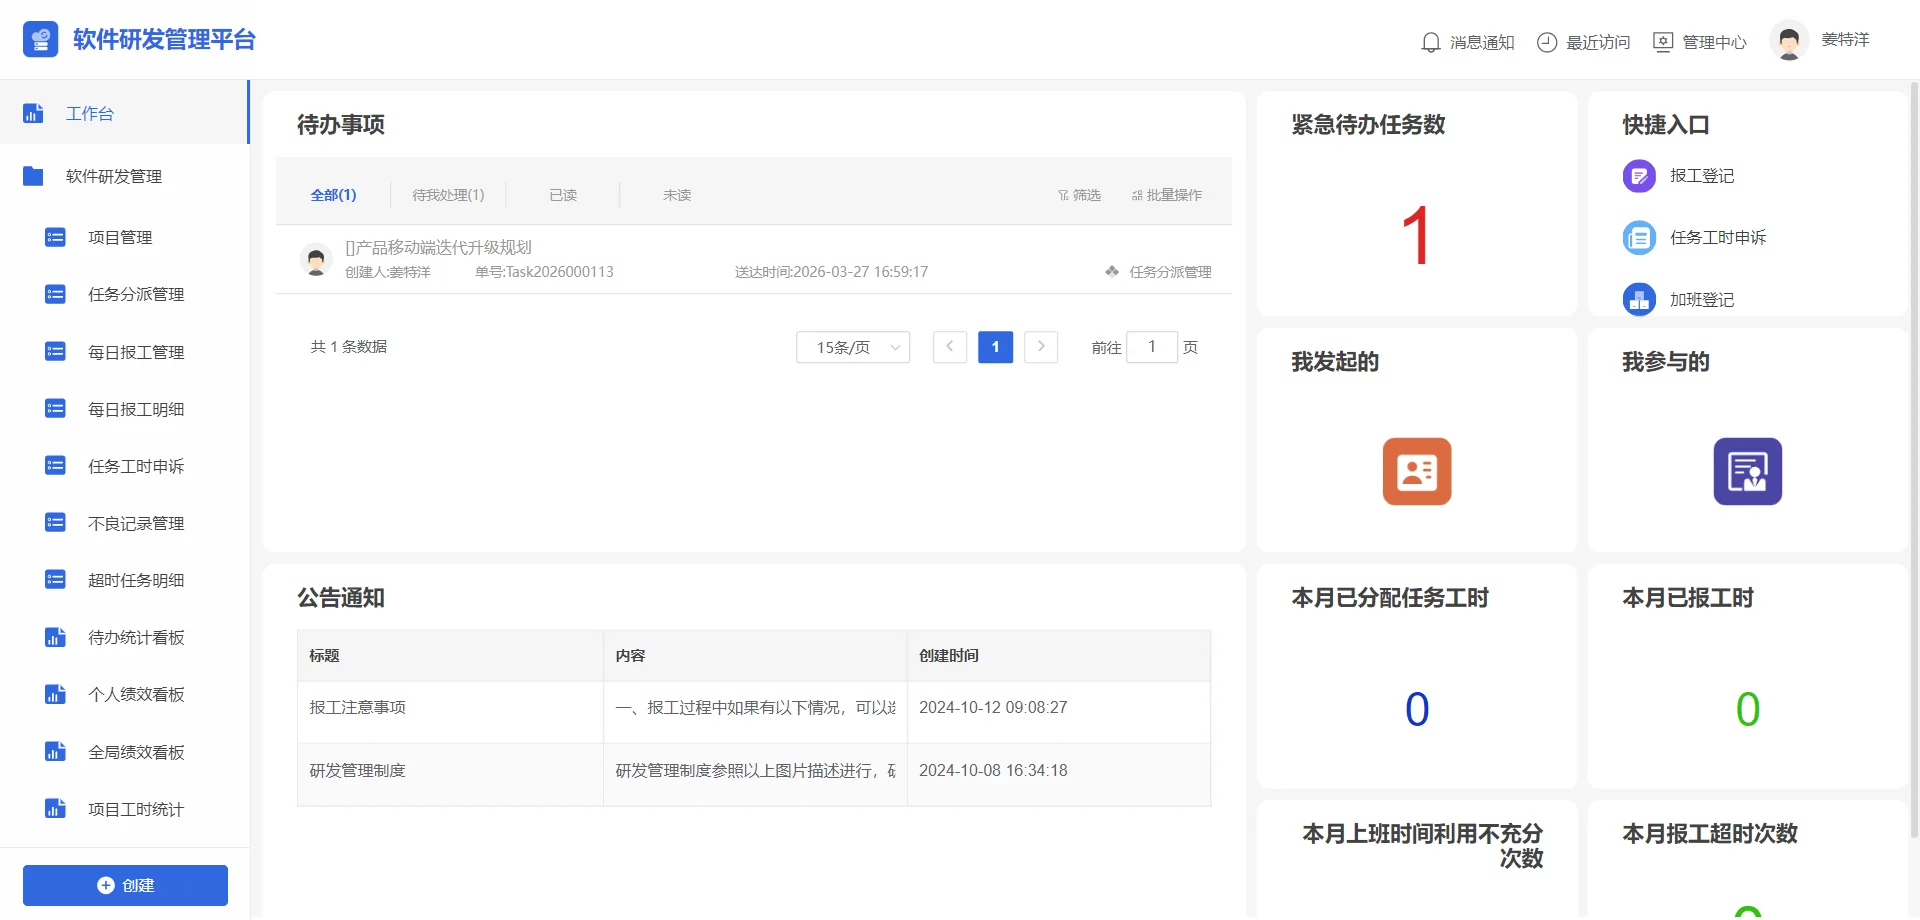The width and height of the screenshot is (1920, 920).
Task: Click the urgent task count 1
Action: point(1416,236)
